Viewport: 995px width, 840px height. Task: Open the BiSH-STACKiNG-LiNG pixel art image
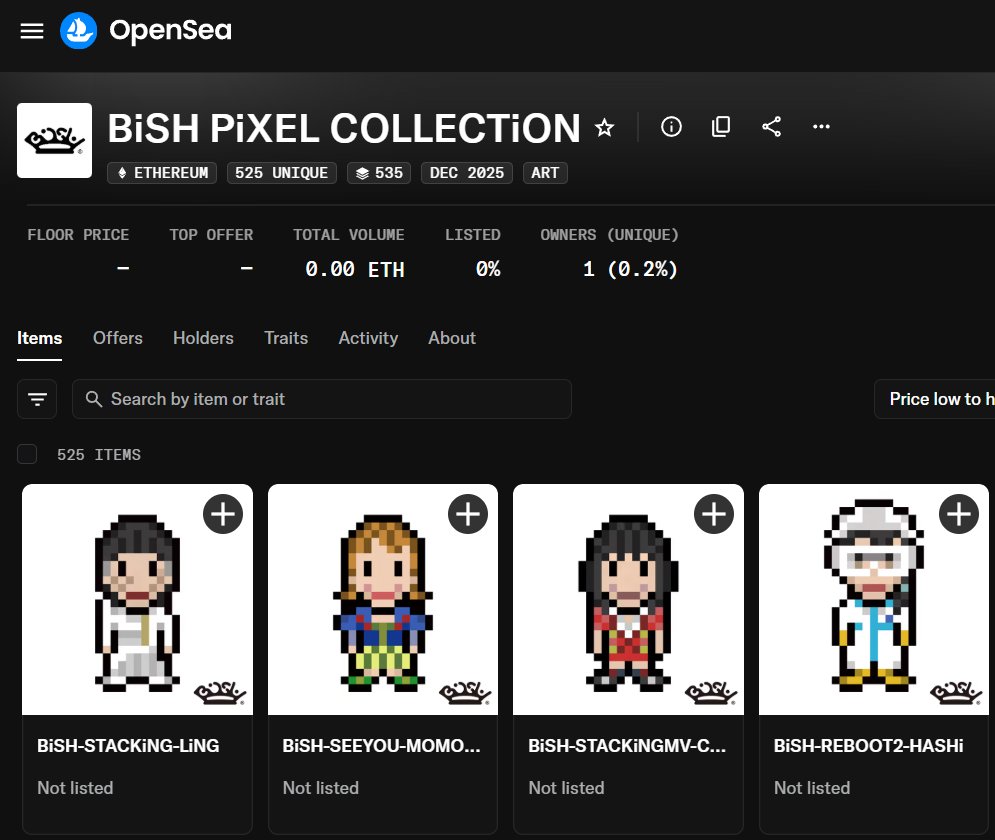click(137, 600)
